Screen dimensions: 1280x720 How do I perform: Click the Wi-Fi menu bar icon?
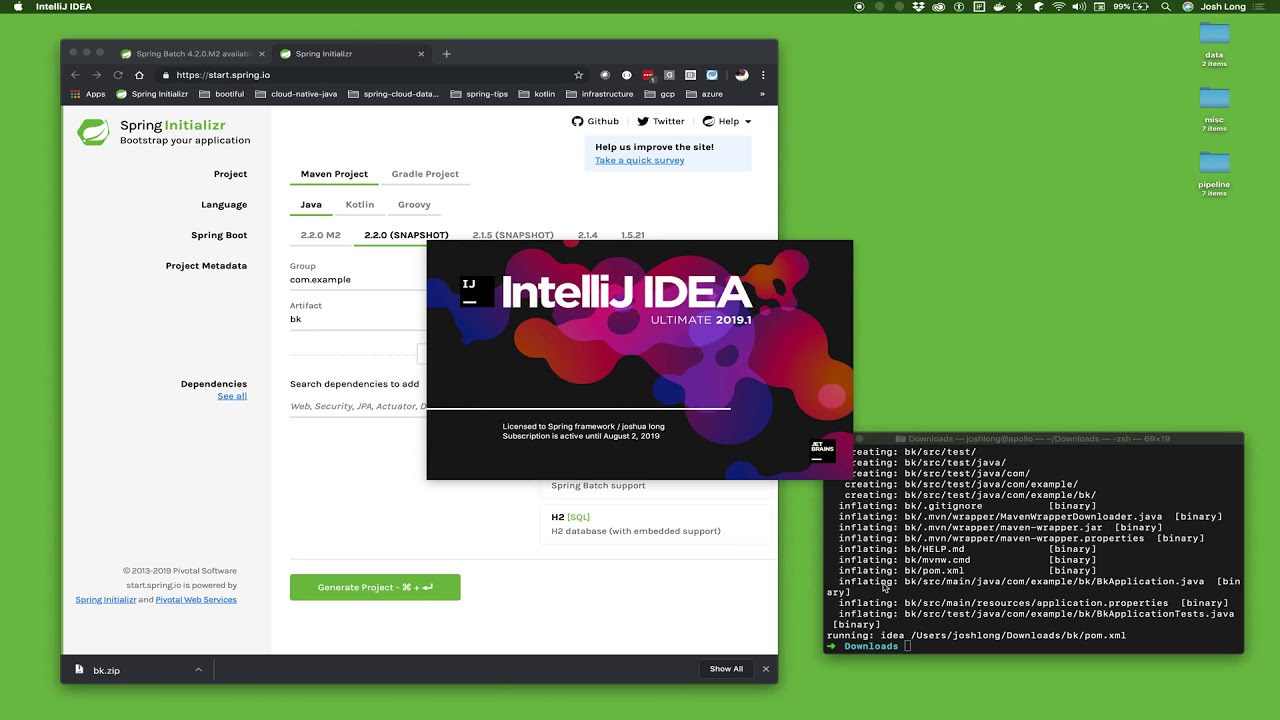point(1059,6)
